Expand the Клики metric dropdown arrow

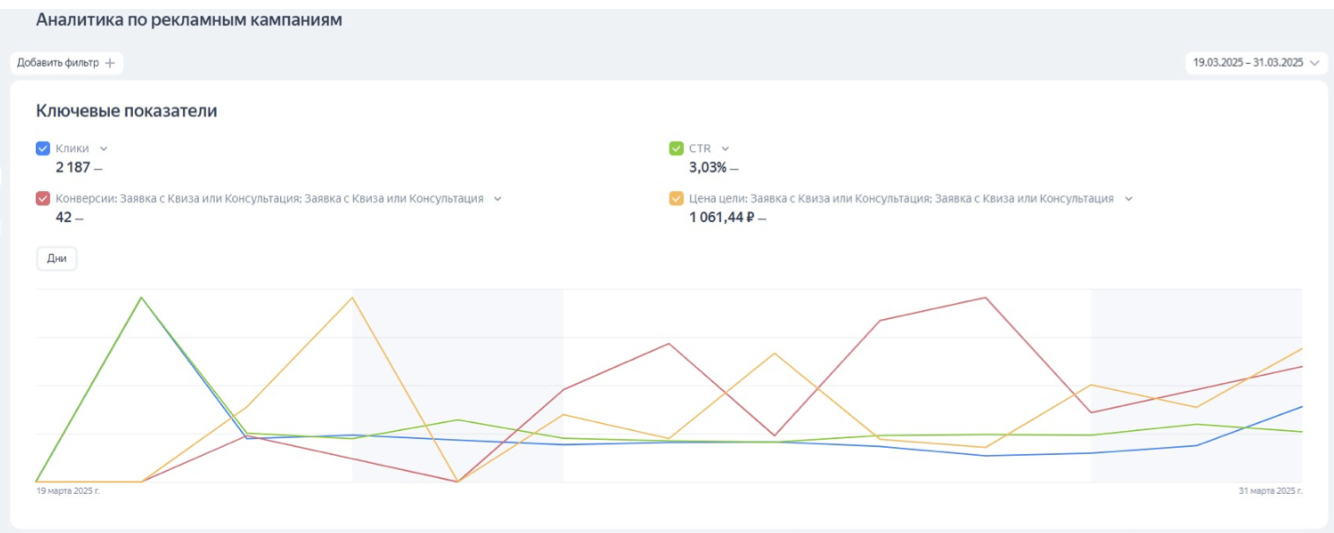104,149
